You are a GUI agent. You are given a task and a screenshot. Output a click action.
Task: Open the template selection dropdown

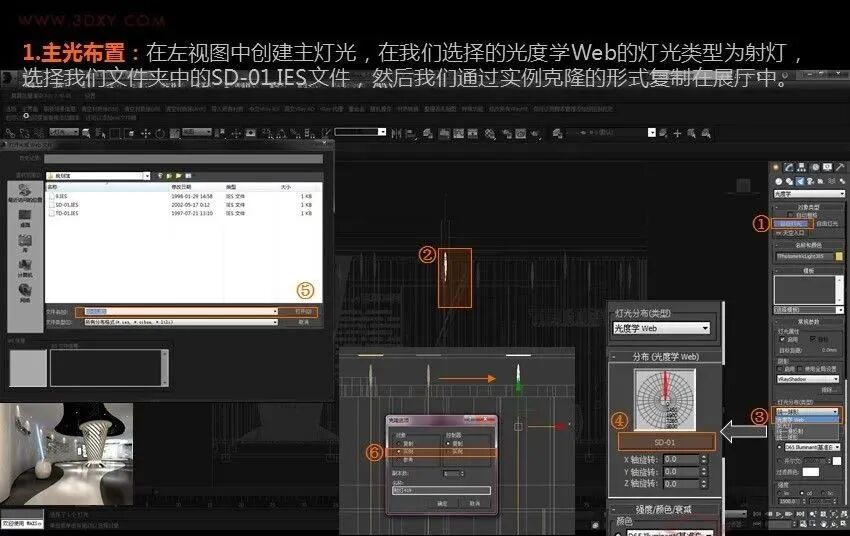[809, 309]
